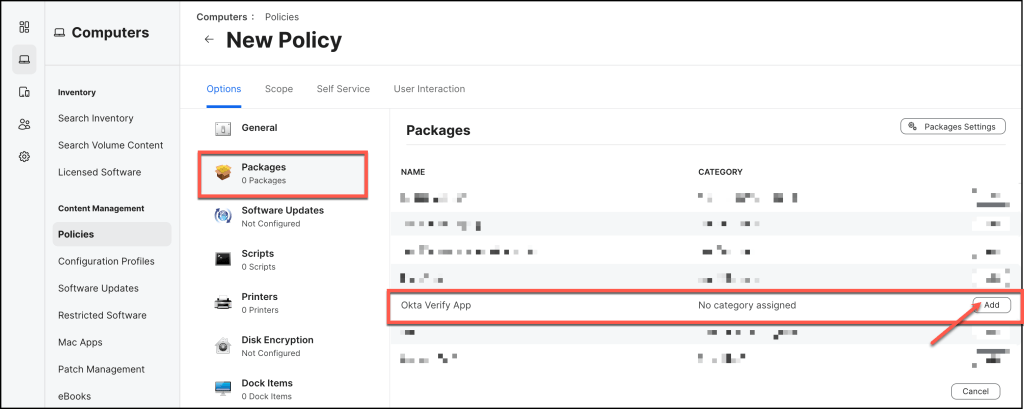The image size is (1024, 409).
Task: Click the back arrow beside New Policy
Action: pyautogui.click(x=209, y=40)
